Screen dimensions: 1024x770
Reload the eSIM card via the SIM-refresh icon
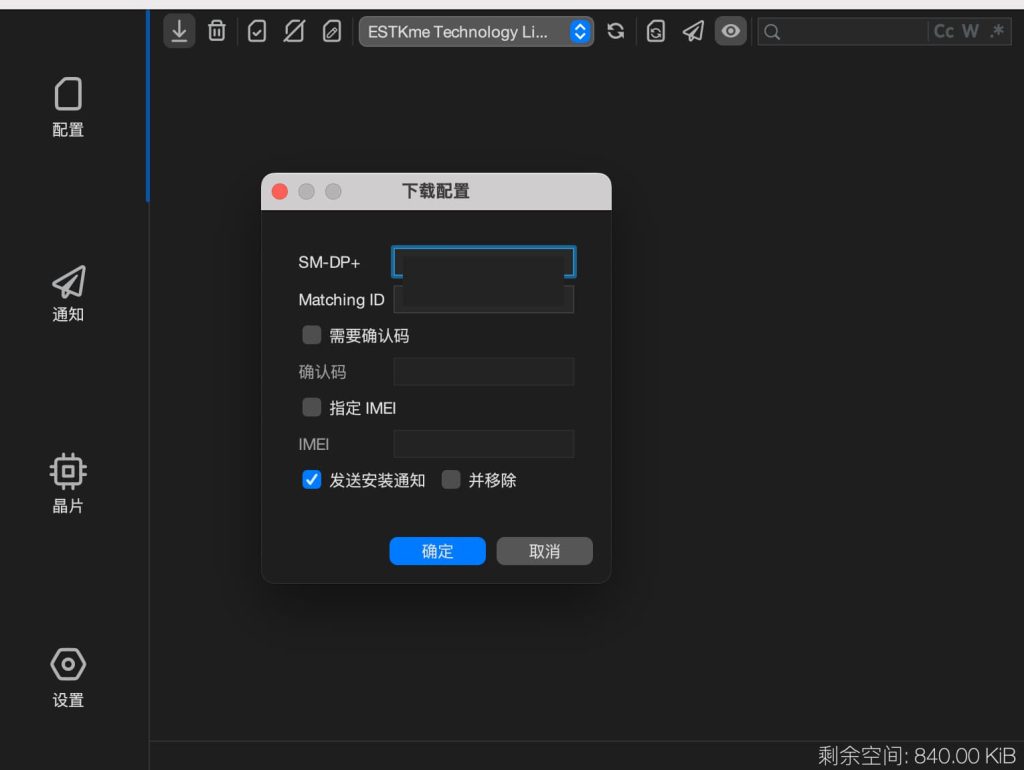coord(655,31)
